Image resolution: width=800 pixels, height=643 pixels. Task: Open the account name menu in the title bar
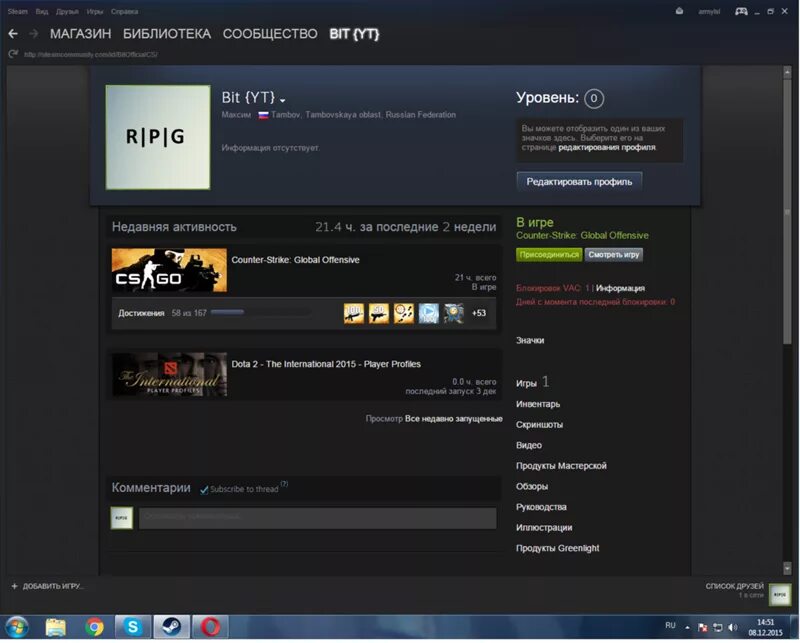[709, 11]
